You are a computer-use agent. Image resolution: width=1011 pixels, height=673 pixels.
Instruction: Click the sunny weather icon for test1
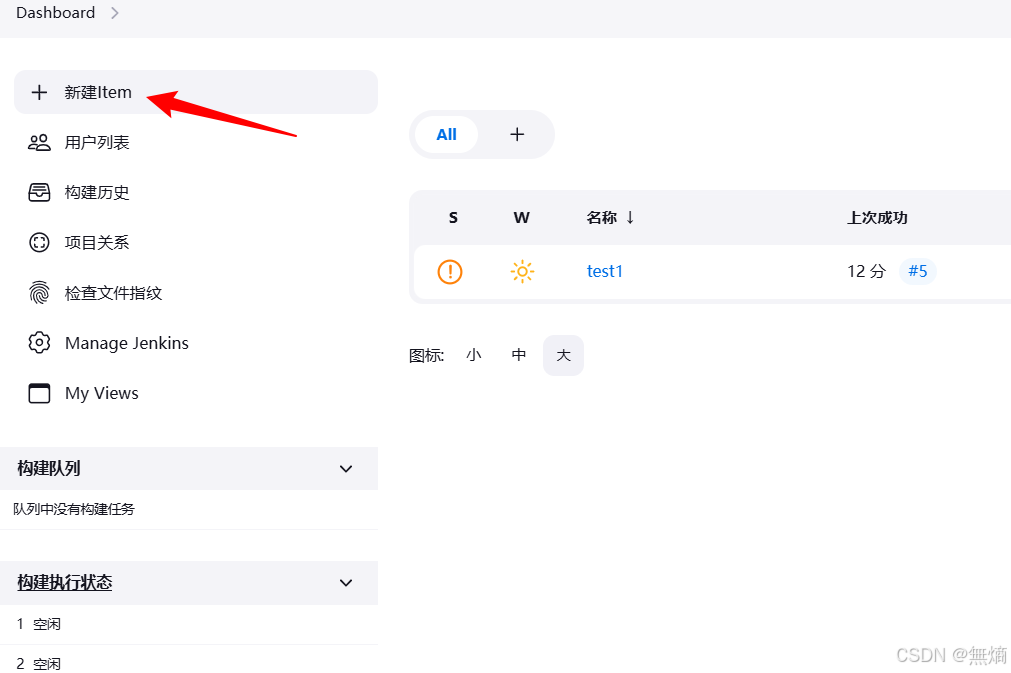point(522,271)
